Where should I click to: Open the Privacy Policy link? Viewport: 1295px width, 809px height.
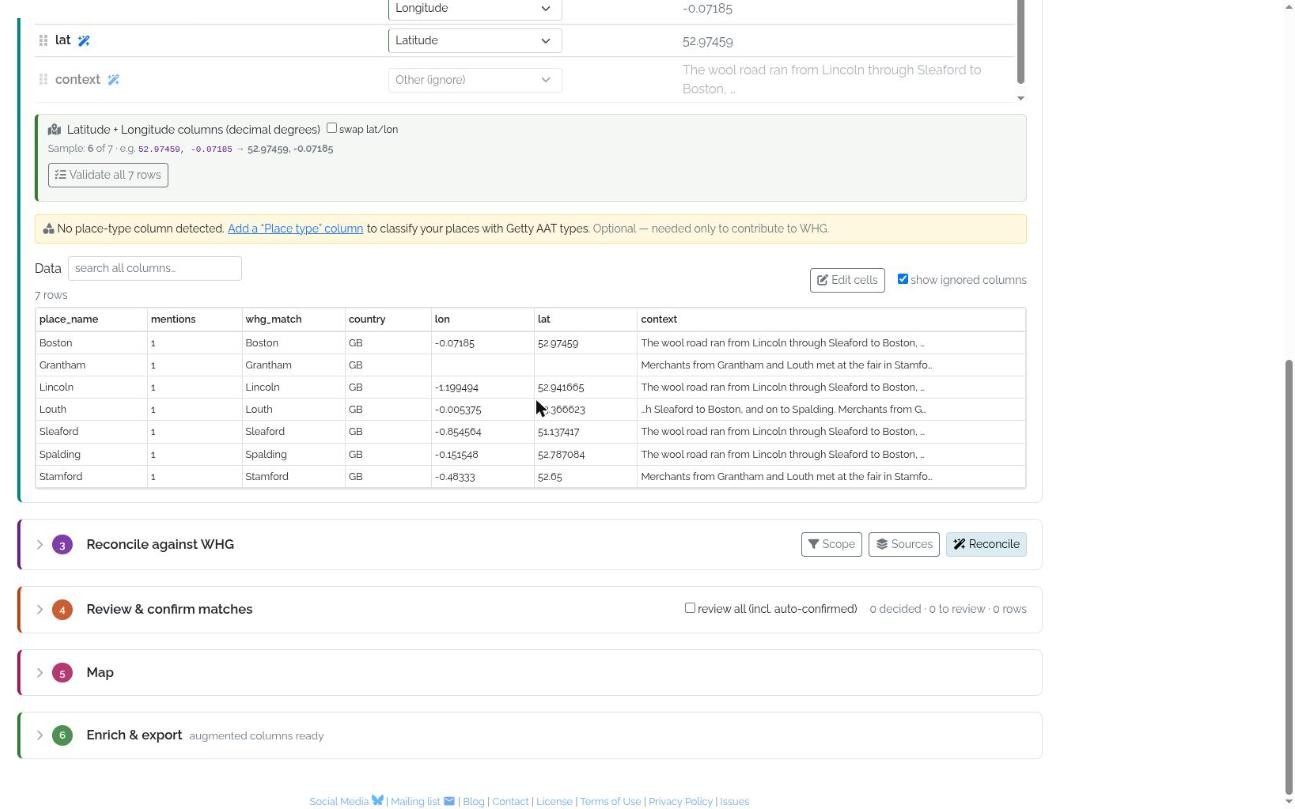680,802
